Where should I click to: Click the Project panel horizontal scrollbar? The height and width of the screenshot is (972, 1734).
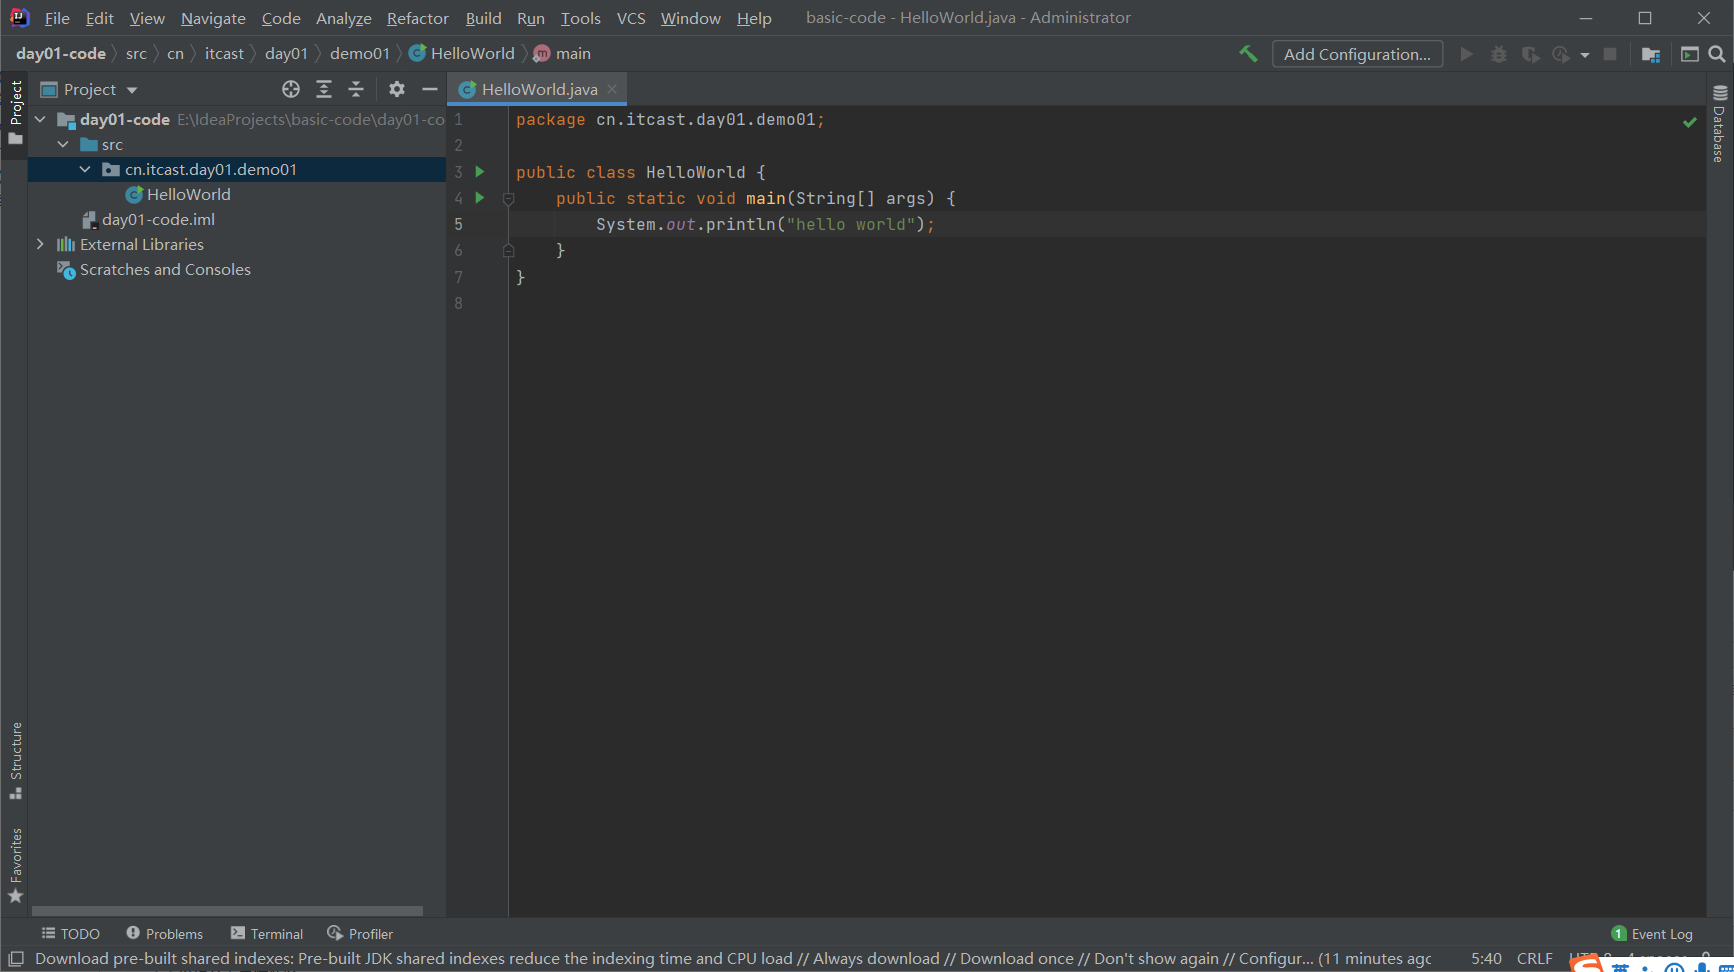[x=227, y=911]
